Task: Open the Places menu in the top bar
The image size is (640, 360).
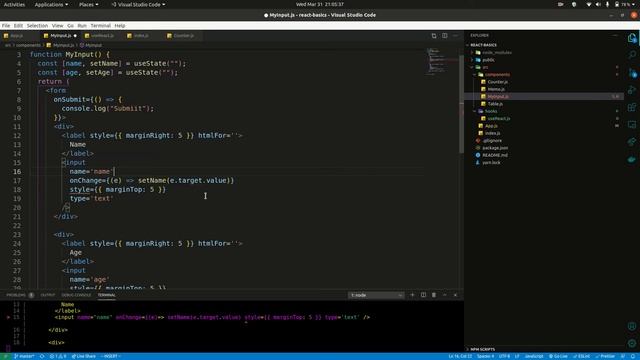Action: point(88,4)
